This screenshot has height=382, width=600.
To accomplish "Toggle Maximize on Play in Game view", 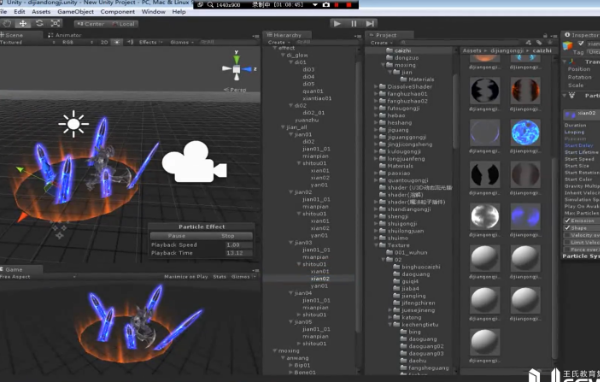I will click(186, 276).
